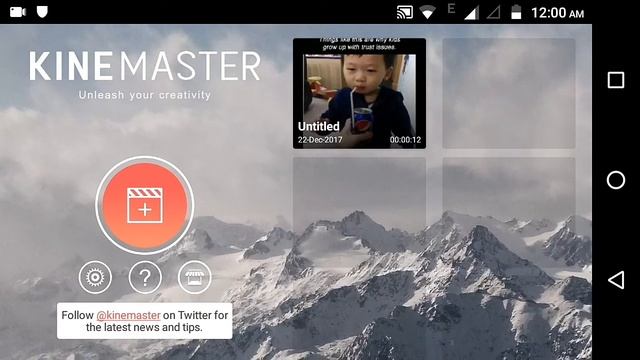The image size is (640, 360).
Task: Tap the first mobile signal strength icon
Action: click(x=471, y=13)
